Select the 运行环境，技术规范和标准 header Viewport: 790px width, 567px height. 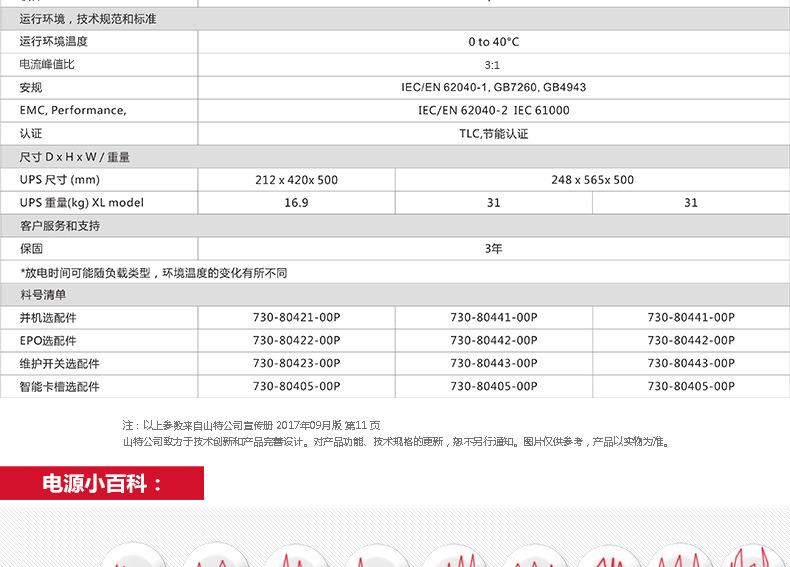coord(88,19)
